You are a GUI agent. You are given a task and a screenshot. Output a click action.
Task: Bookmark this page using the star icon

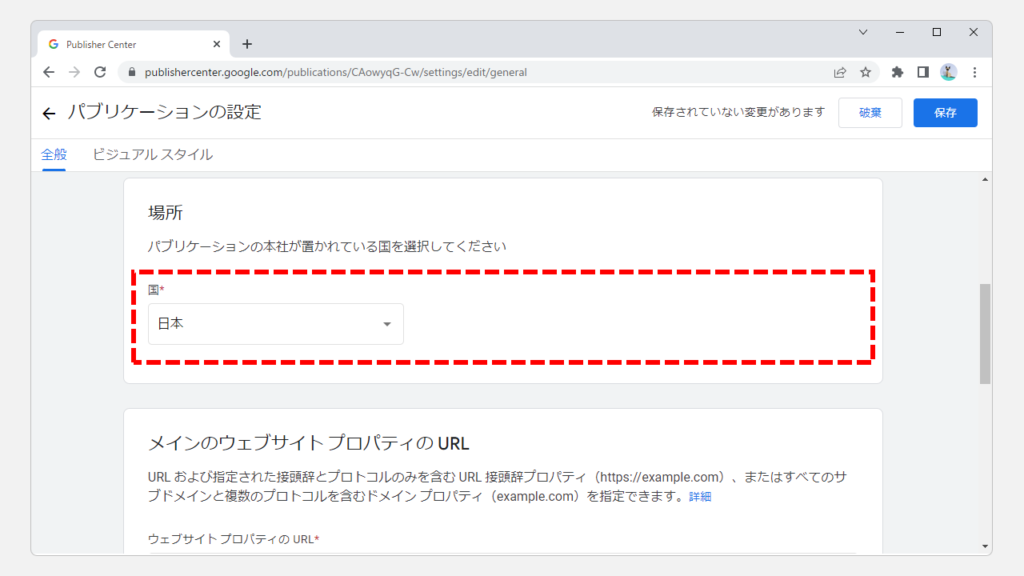pyautogui.click(x=865, y=72)
